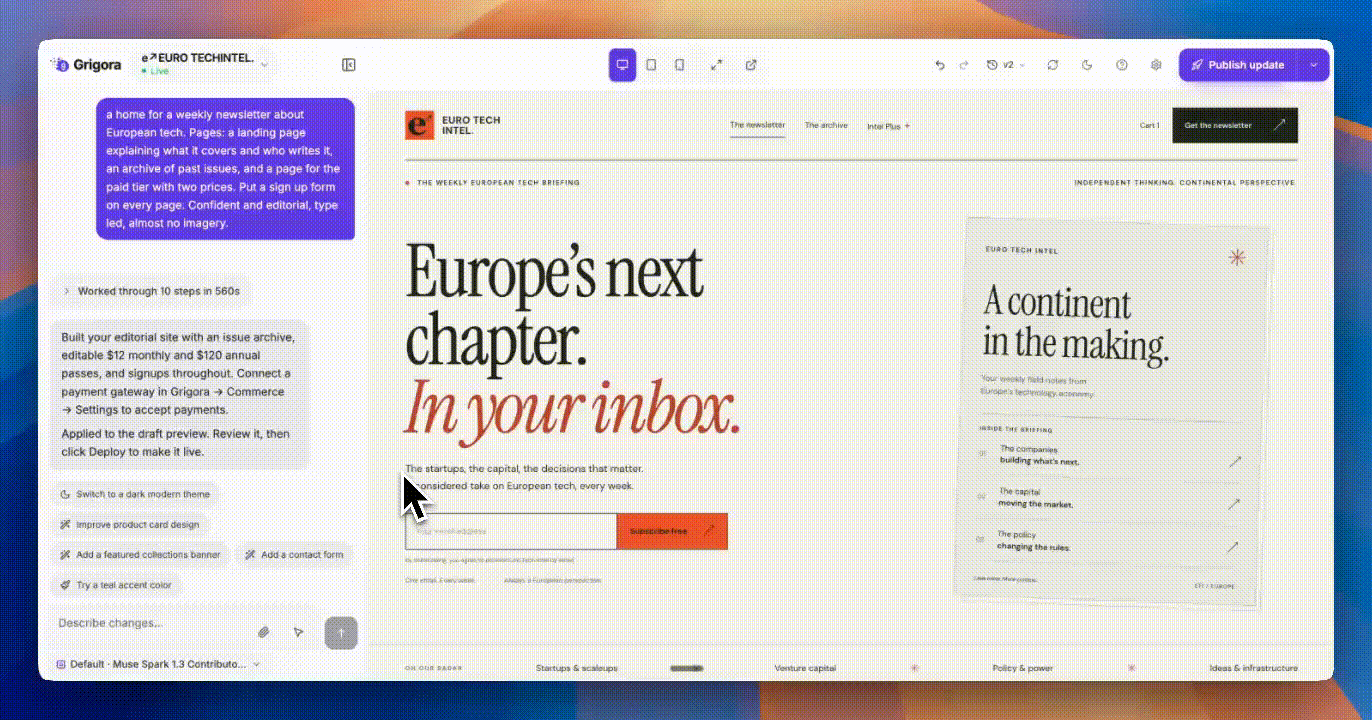Switch preview to tablet view
This screenshot has height=720, width=1372.
coord(651,65)
